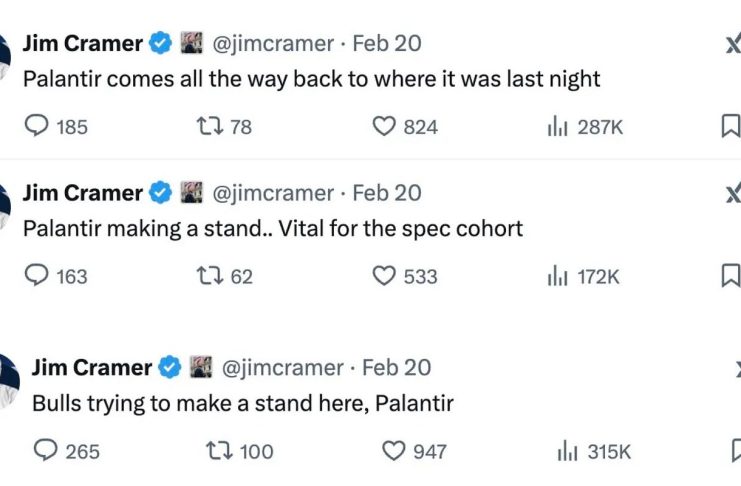This screenshot has height=486, width=741.
Task: Repost the 'comes all the way back' tweet
Action: pos(208,127)
